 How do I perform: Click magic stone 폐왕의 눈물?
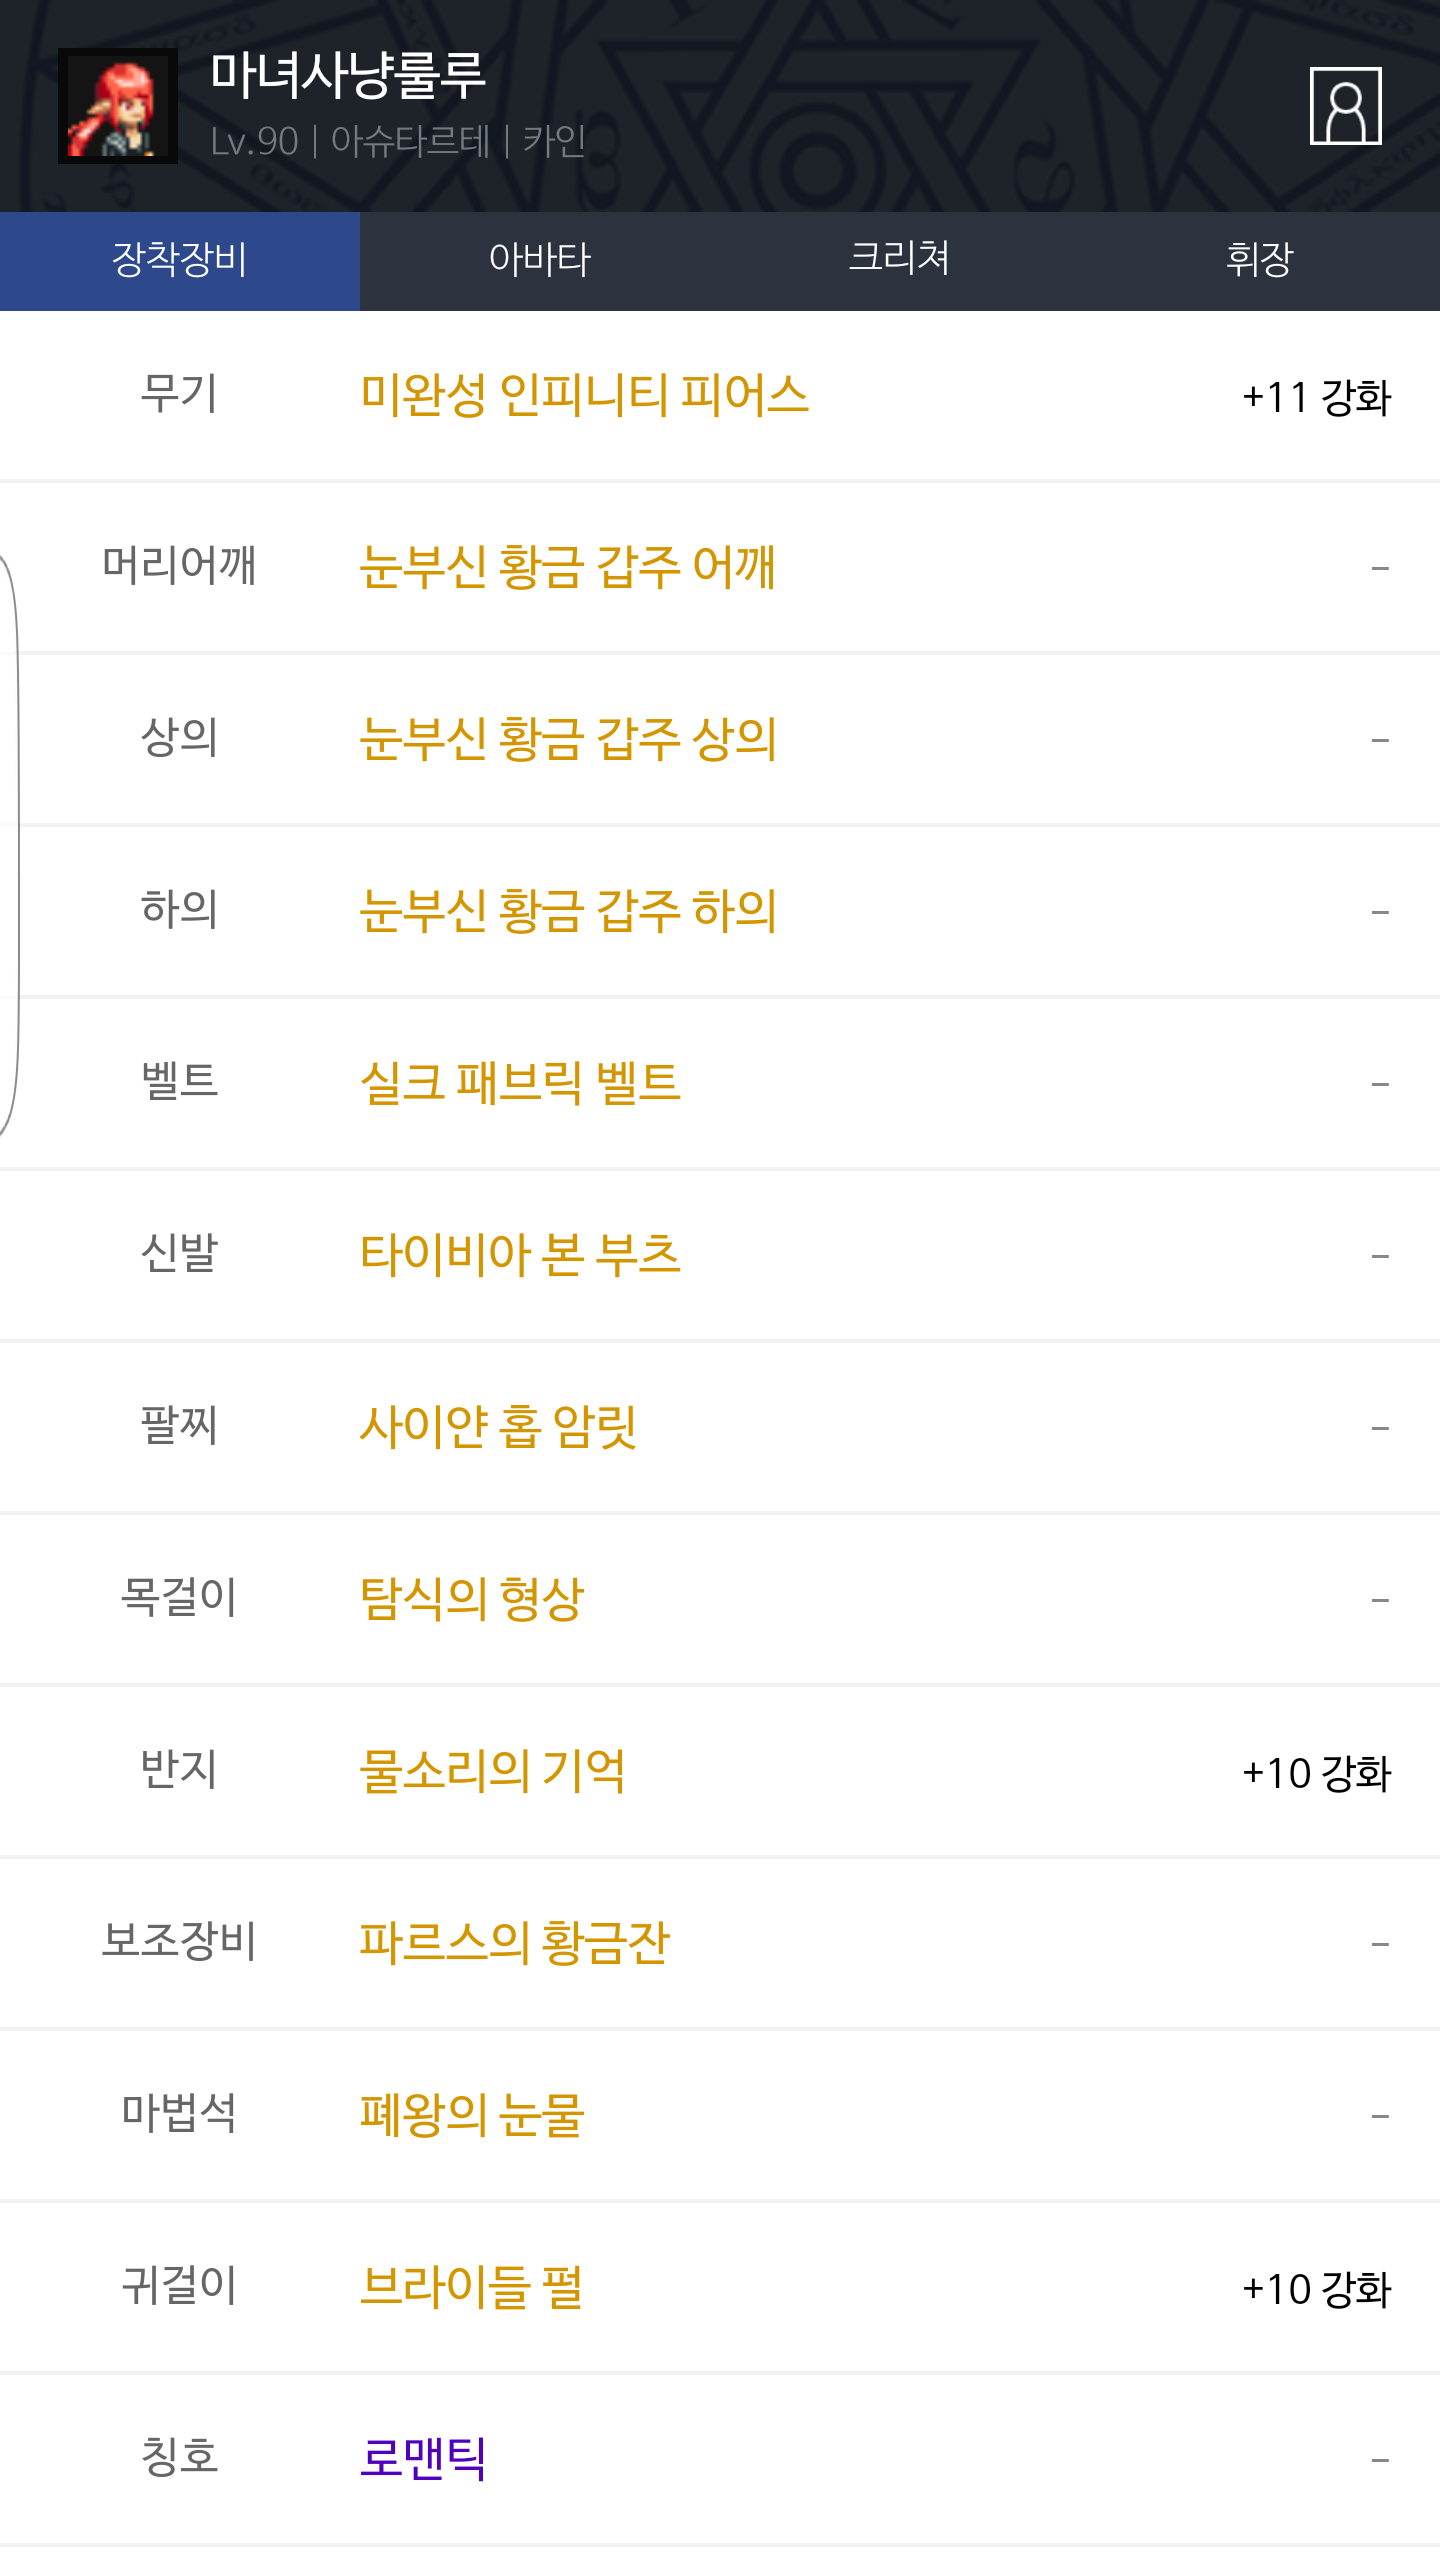pos(471,2115)
